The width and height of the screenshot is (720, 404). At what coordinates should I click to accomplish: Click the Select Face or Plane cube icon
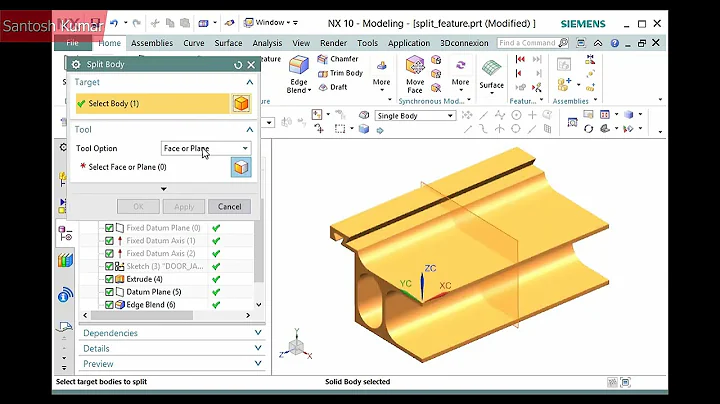click(241, 167)
